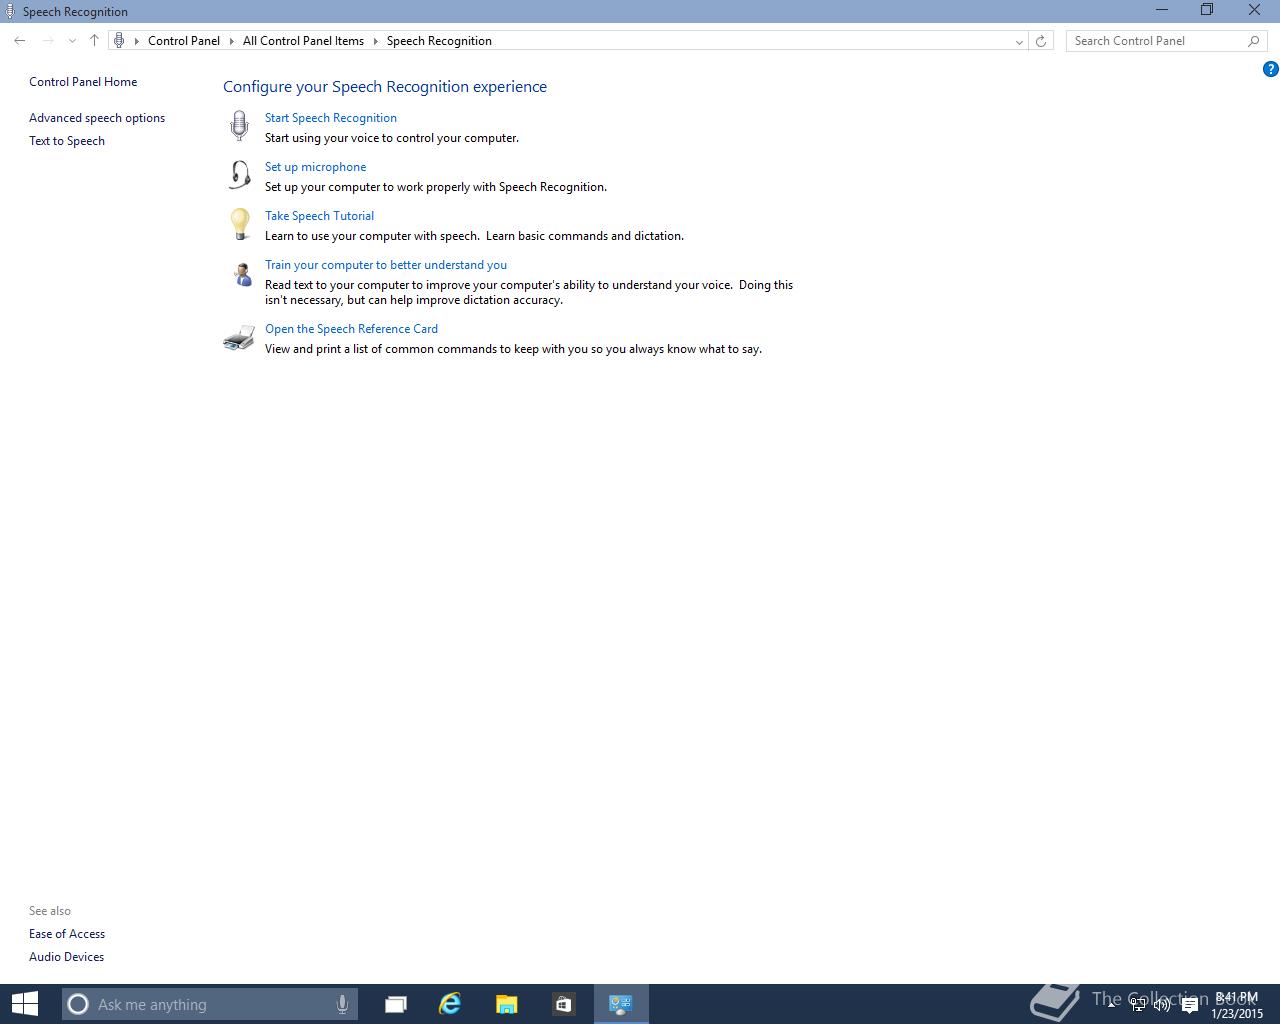Click the taskbar clock and date
Viewport: 1280px width, 1024px height.
click(x=1237, y=1005)
